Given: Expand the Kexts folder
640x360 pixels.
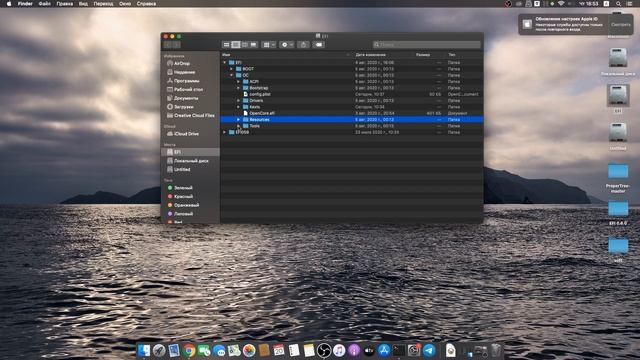Looking at the screenshot, I should click(x=238, y=107).
